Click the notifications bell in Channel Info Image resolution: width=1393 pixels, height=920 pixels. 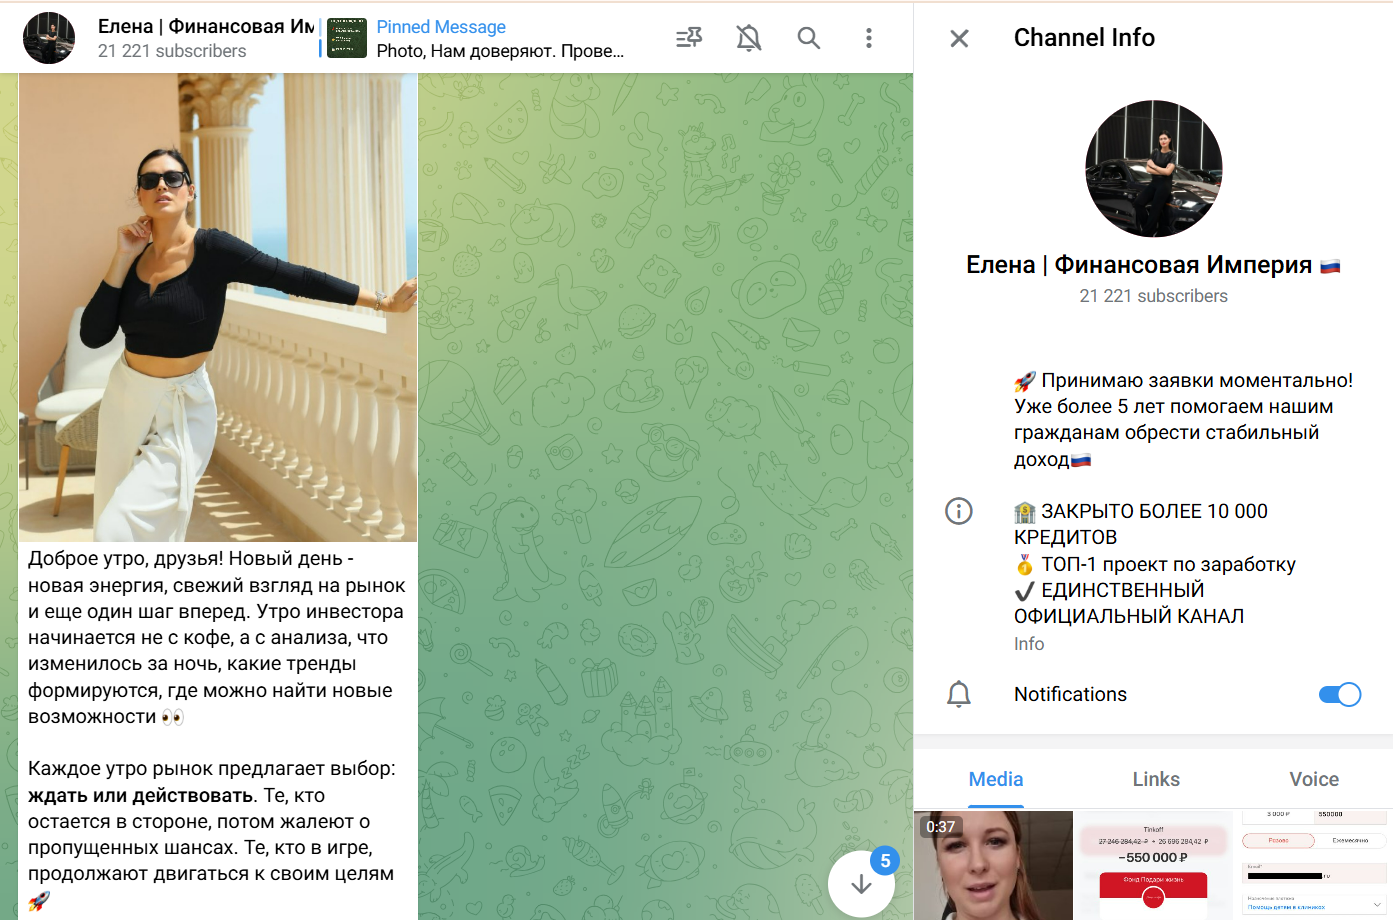point(958,694)
